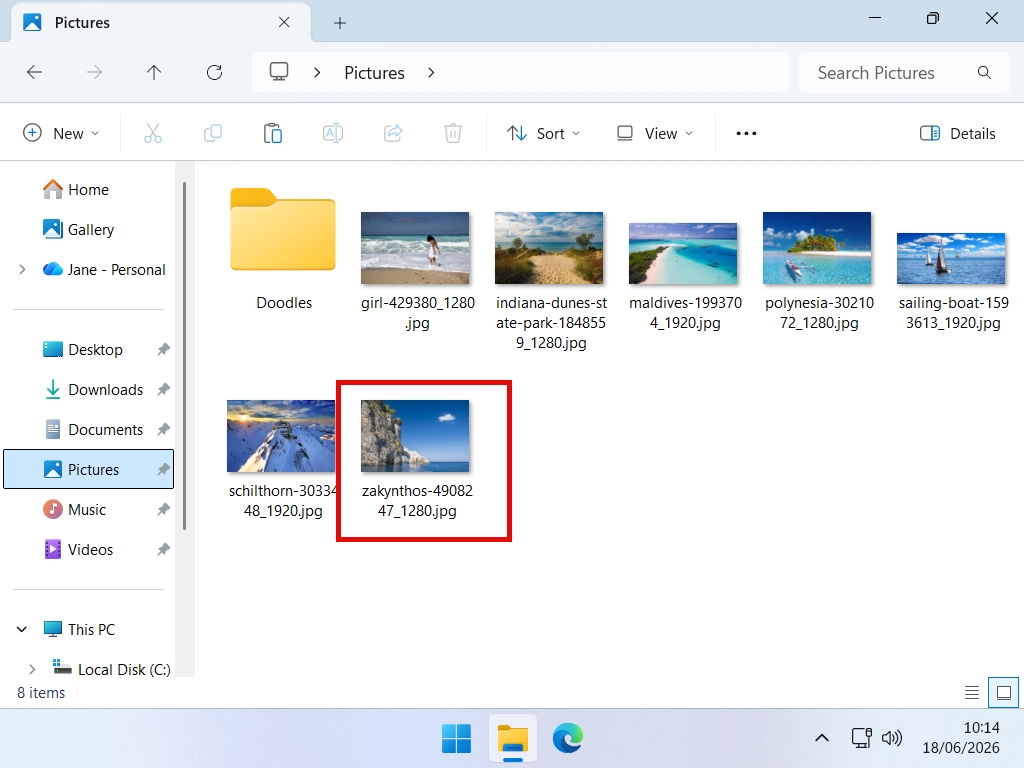
Task: Go to Music in sidebar
Action: [87, 509]
